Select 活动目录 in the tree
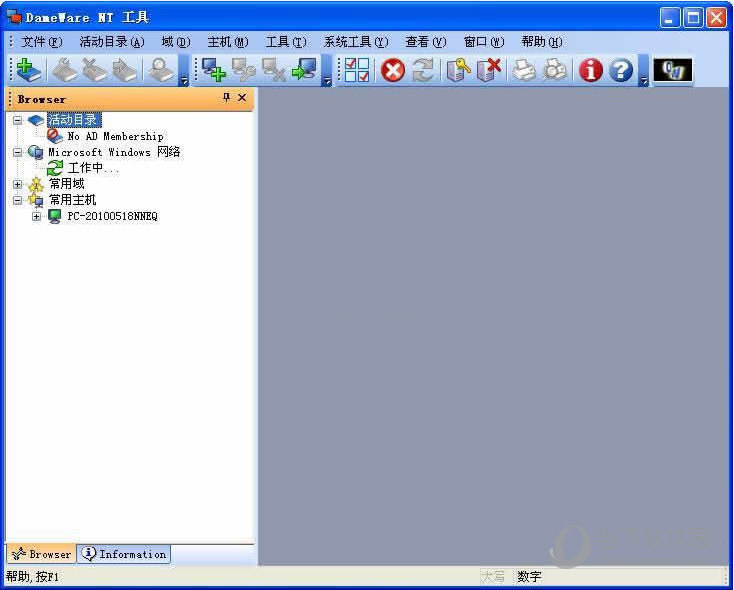Image resolution: width=734 pixels, height=590 pixels. [73, 120]
